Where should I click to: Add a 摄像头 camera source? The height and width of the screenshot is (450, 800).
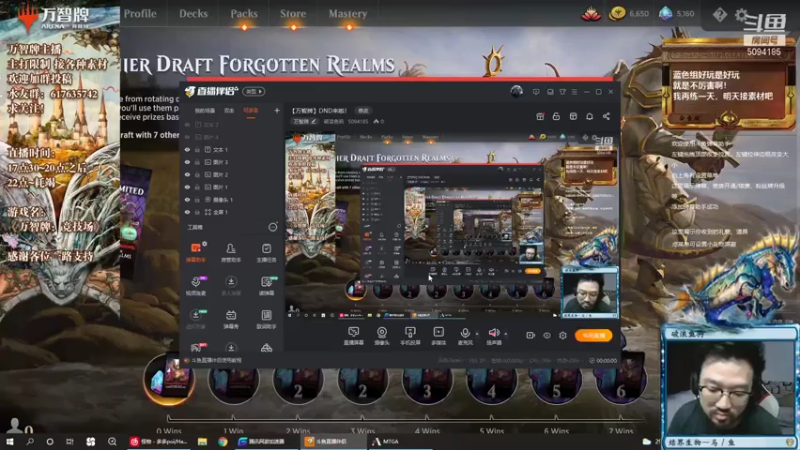pyautogui.click(x=382, y=336)
